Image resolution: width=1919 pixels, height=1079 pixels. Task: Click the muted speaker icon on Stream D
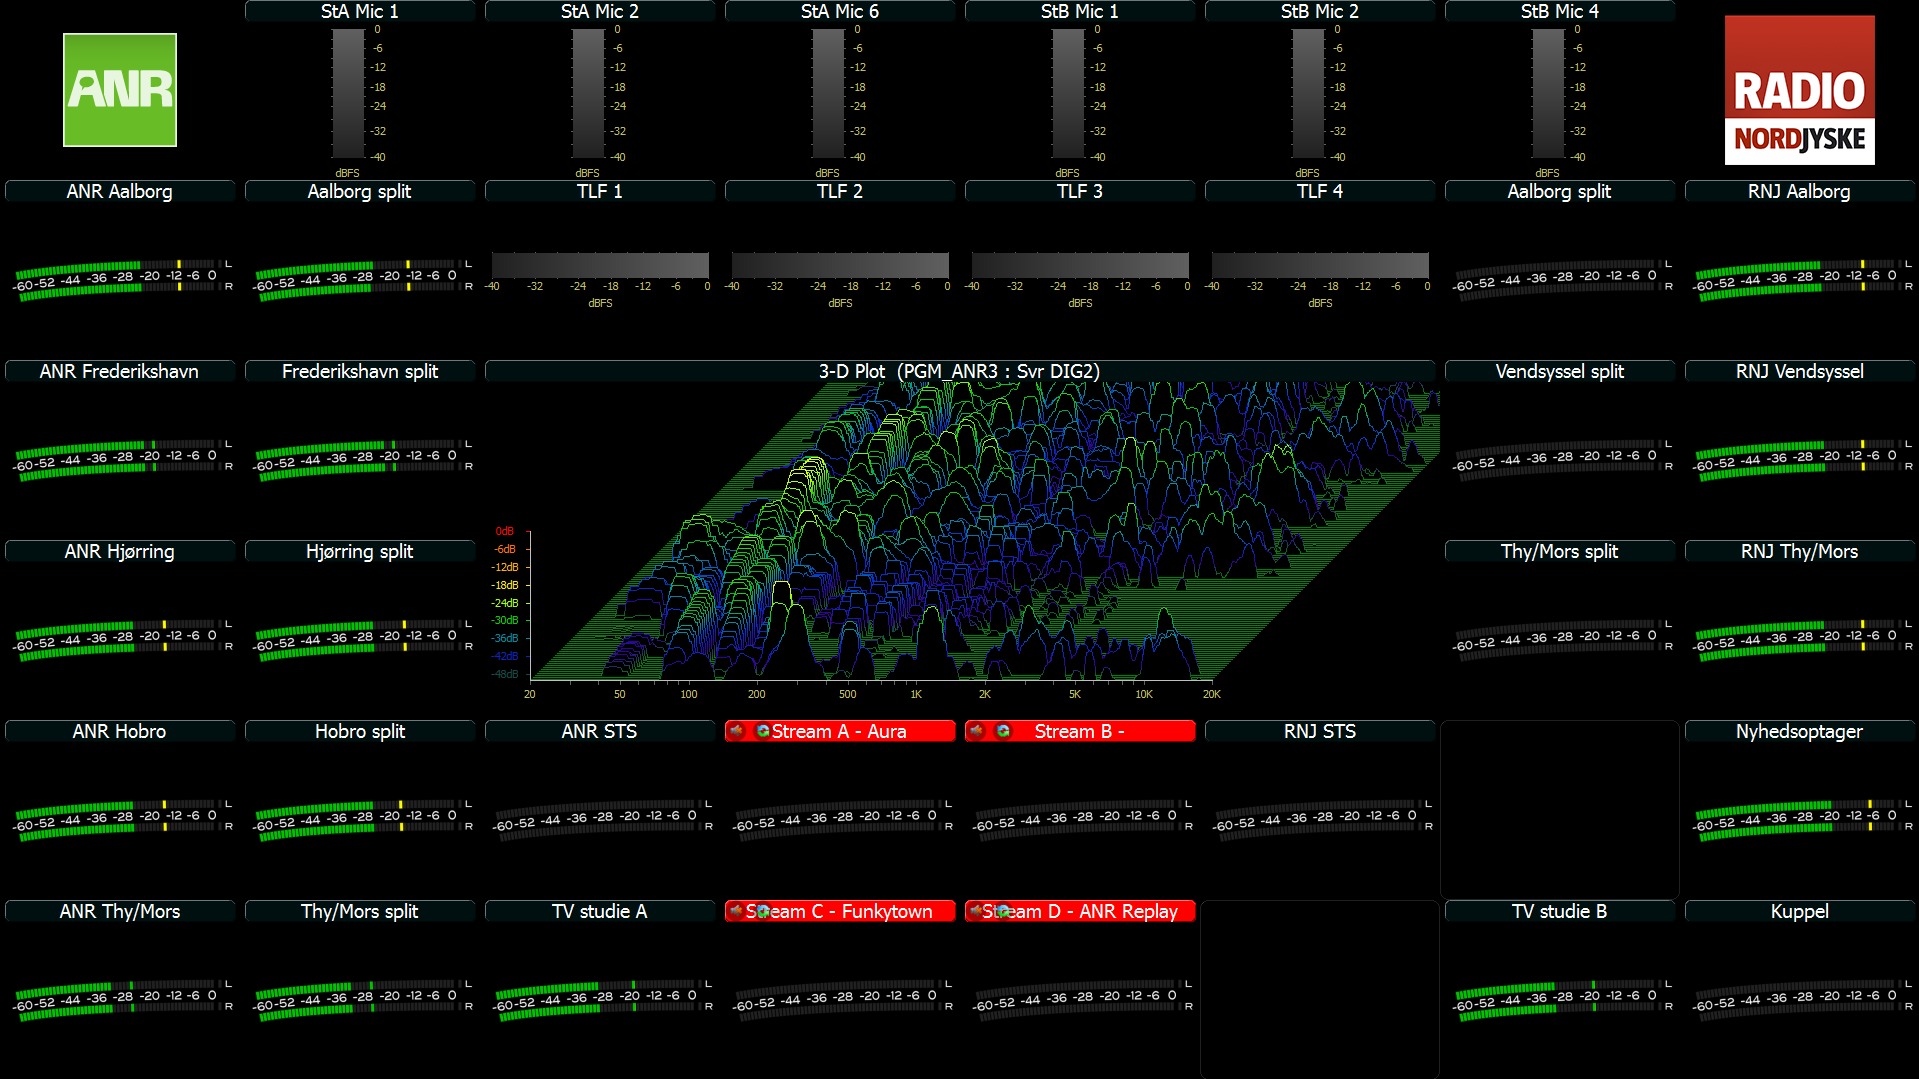click(x=977, y=911)
